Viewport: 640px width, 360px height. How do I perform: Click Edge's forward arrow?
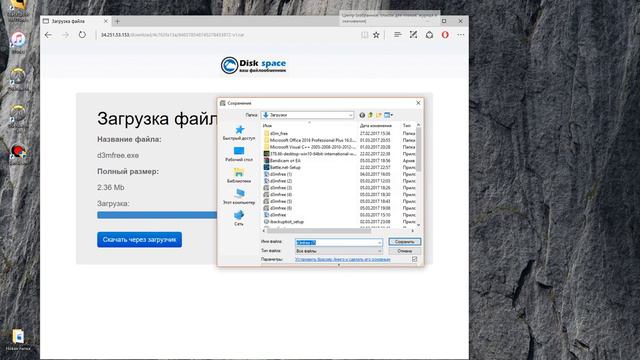[x=65, y=35]
